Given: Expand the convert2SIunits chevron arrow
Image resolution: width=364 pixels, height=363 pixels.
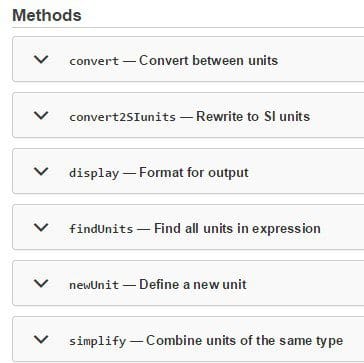Looking at the screenshot, I should coord(41,116).
